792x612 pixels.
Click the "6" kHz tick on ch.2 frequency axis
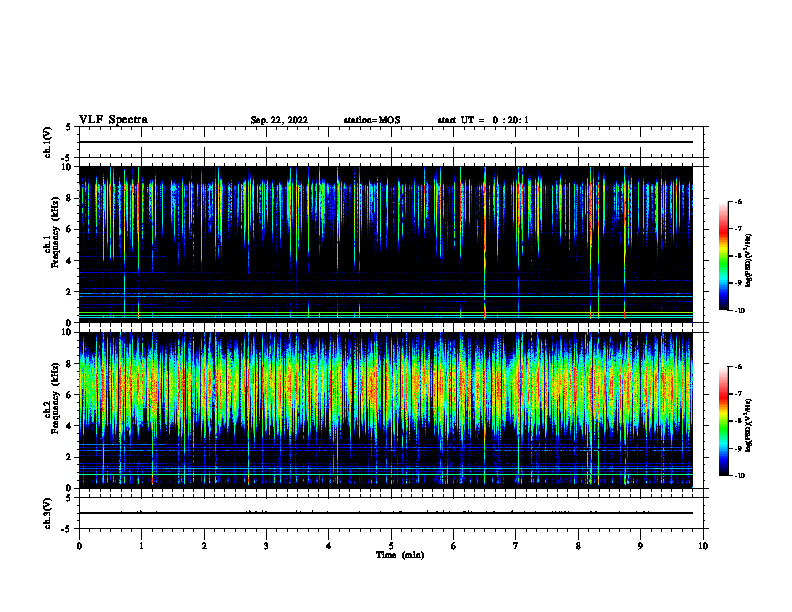(x=70, y=395)
